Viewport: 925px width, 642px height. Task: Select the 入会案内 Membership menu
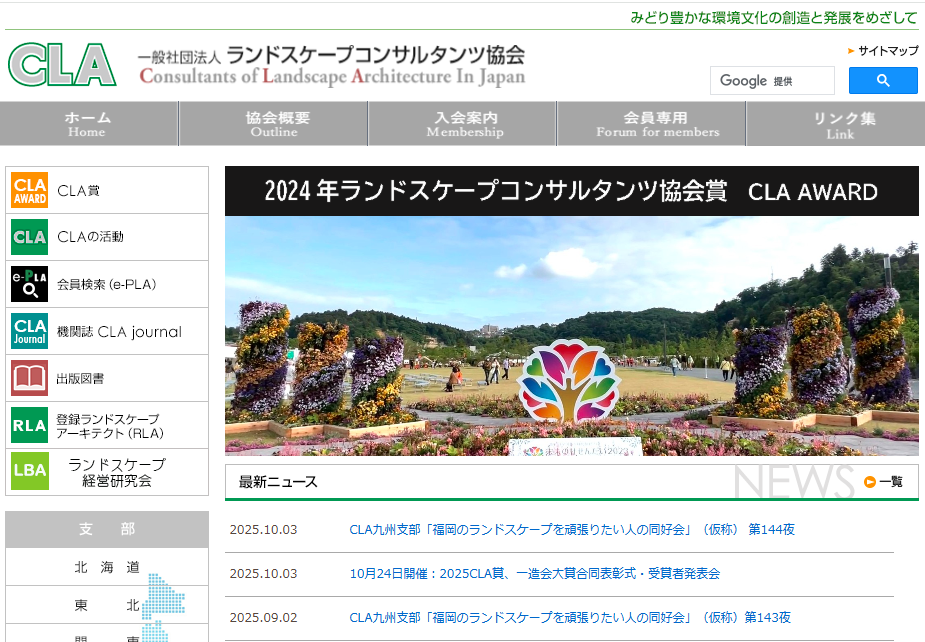click(x=465, y=124)
